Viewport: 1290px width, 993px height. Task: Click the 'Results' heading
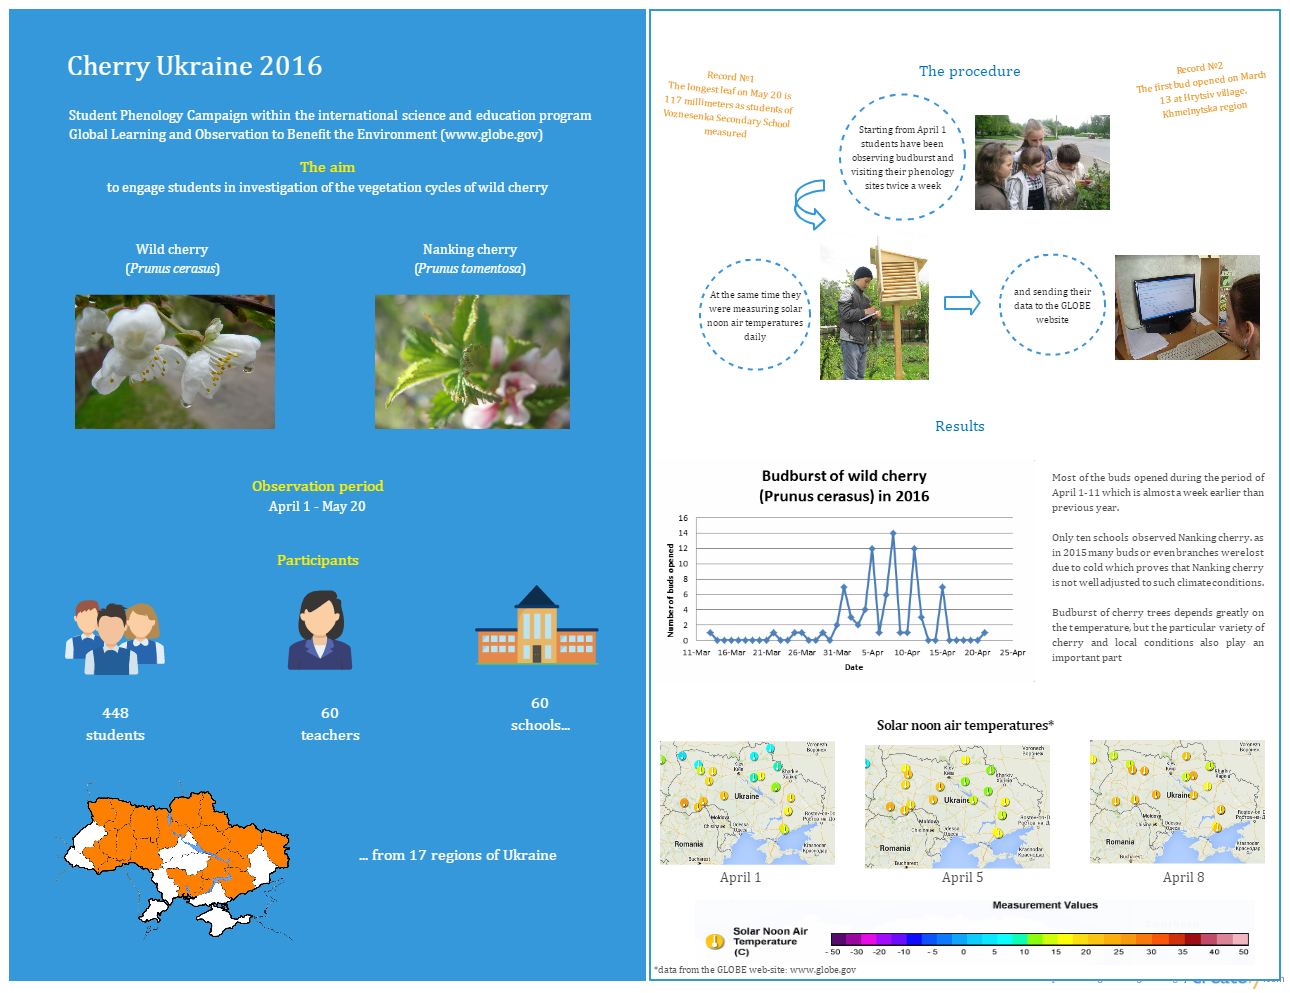tap(959, 426)
